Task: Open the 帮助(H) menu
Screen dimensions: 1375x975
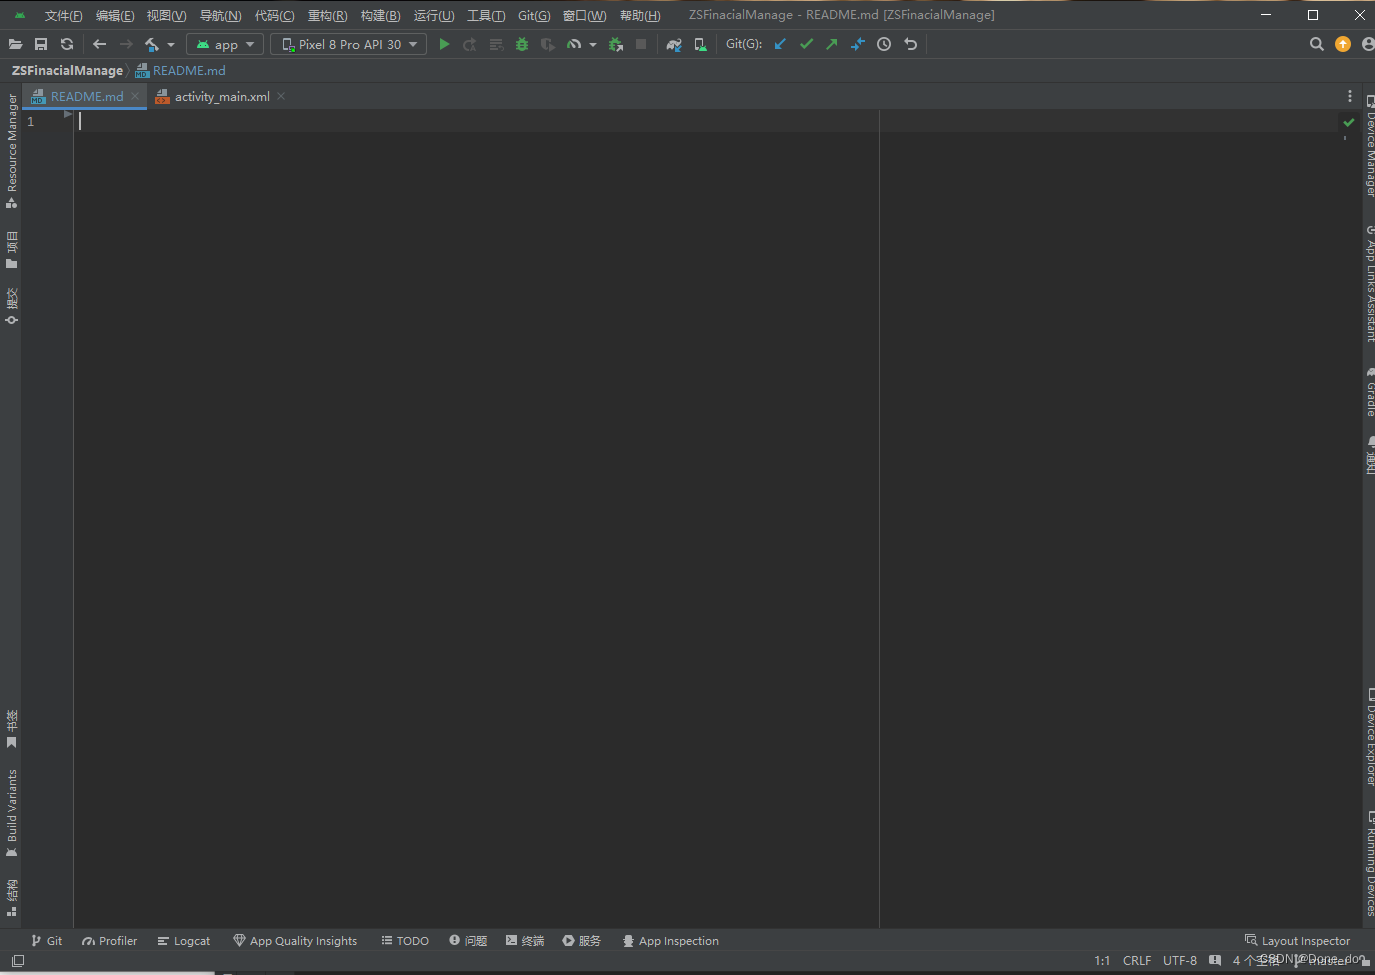Action: click(x=640, y=15)
